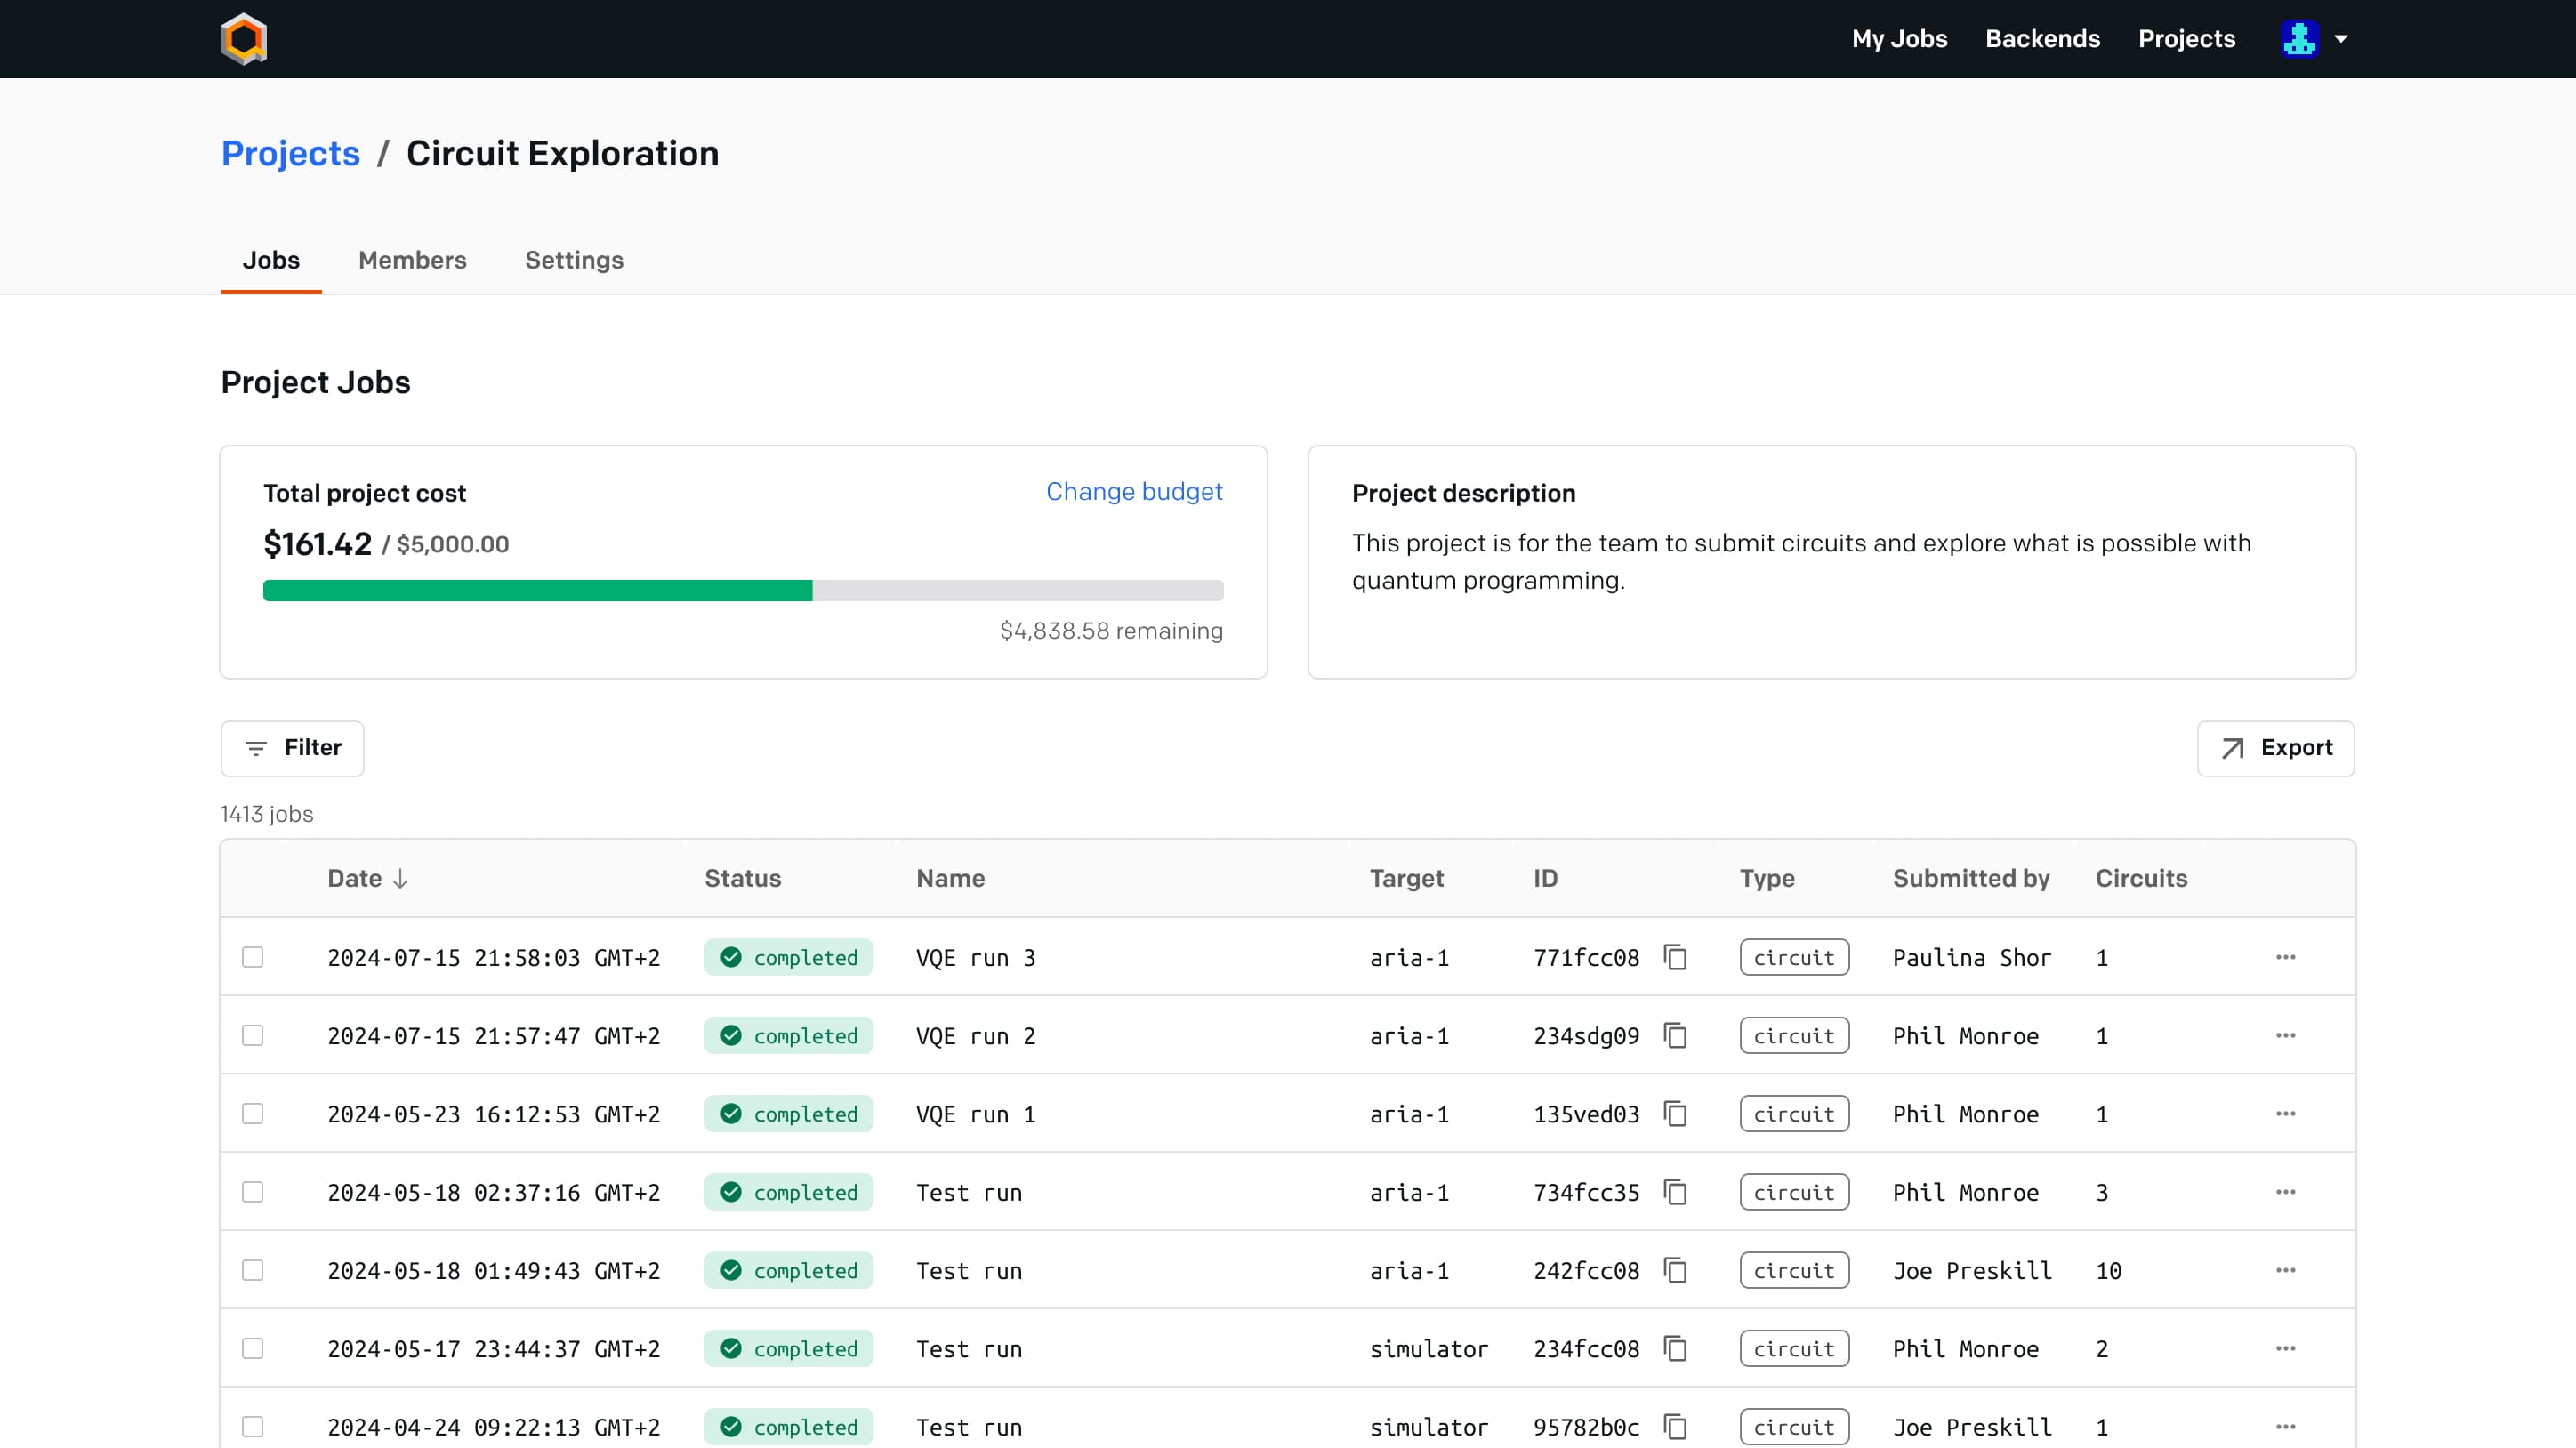2576x1448 pixels.
Task: Copy the ID 771fcc08 for VQE run 3
Action: point(1675,957)
